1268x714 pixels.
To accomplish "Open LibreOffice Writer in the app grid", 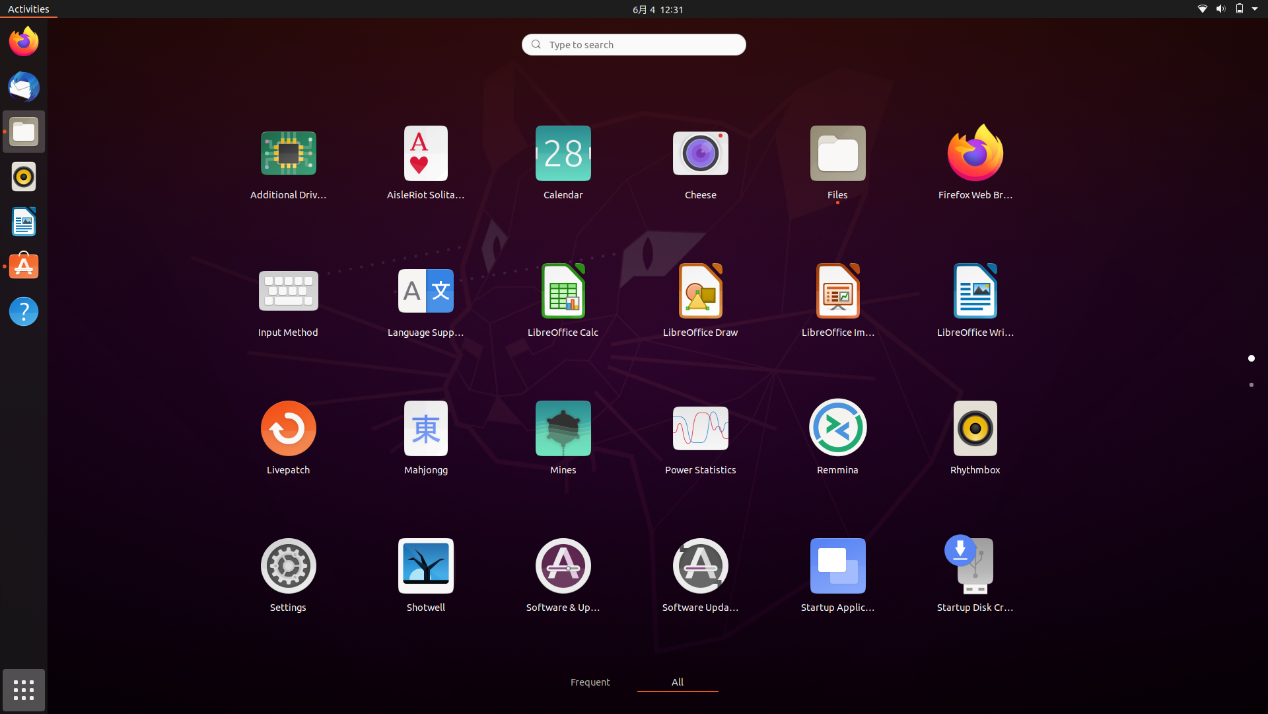I will [x=975, y=291].
